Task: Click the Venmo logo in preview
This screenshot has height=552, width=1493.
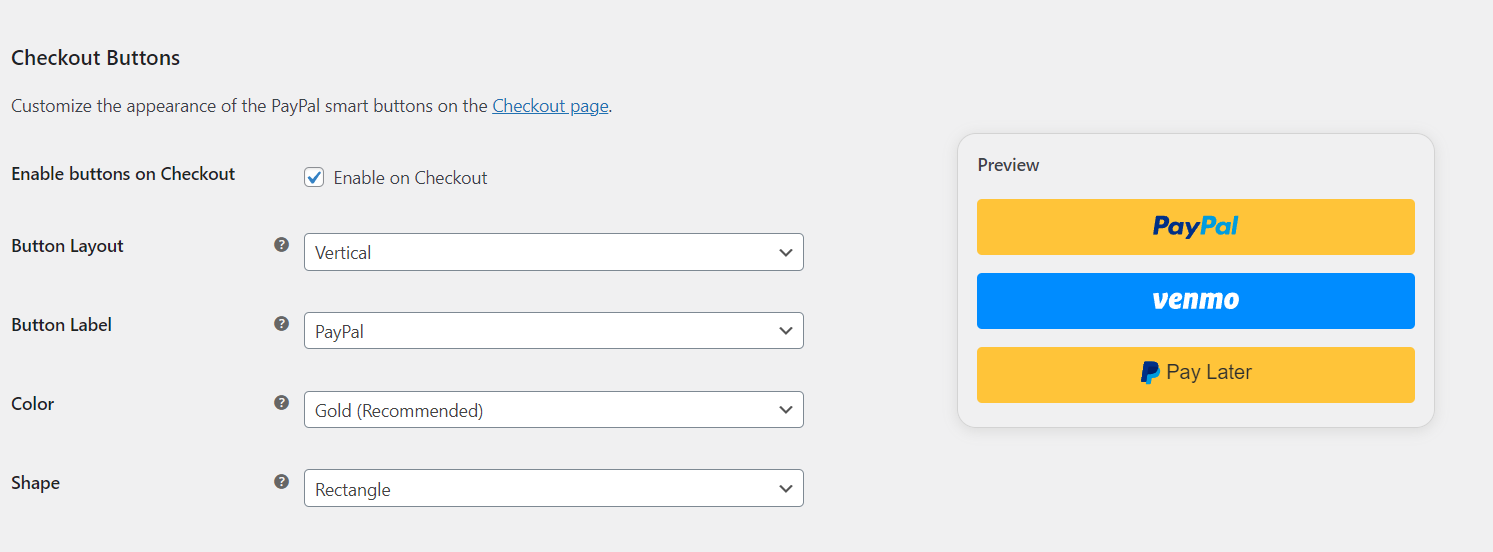Action: (x=1195, y=300)
